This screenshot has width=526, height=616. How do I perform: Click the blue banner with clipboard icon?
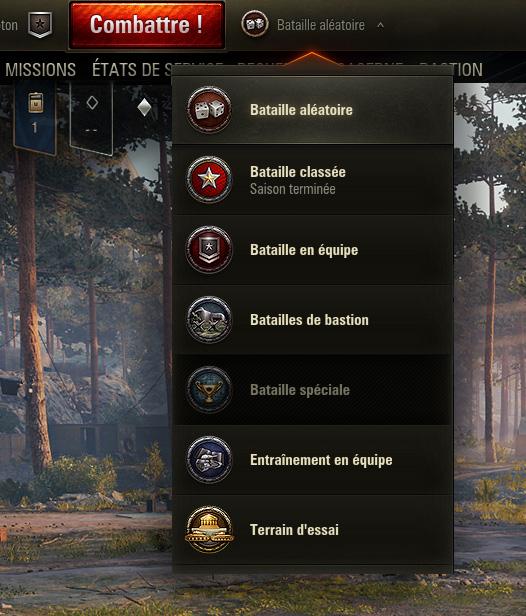pyautogui.click(x=35, y=117)
